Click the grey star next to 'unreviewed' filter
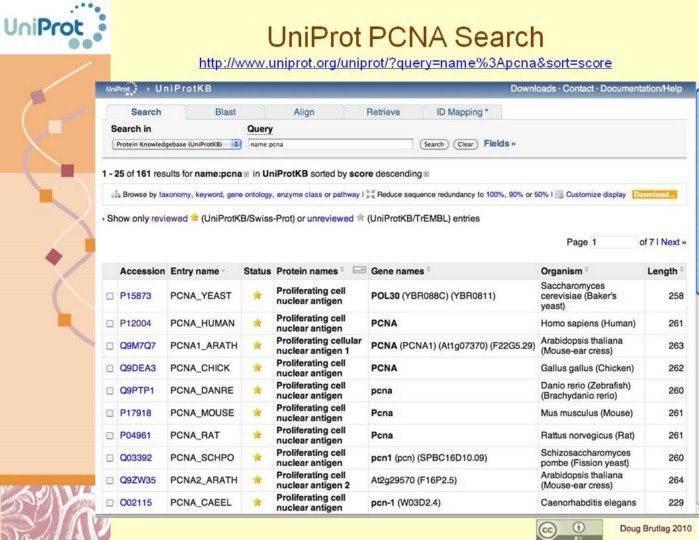 [x=360, y=217]
